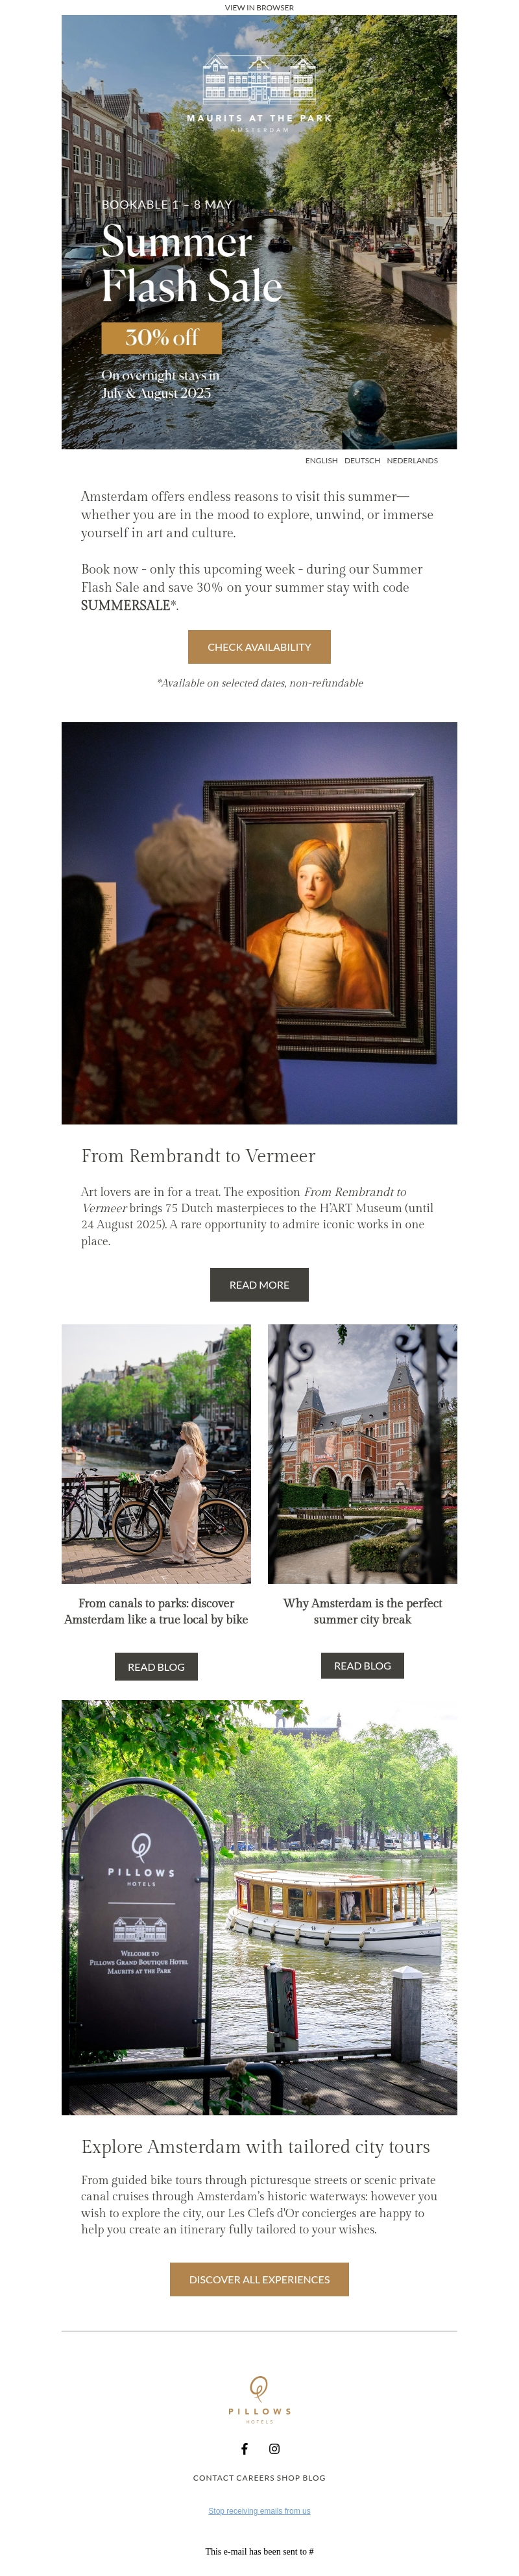Viewport: 519px width, 2576px height.
Task: Click the Maurits at the Park logo
Action: click(x=259, y=94)
